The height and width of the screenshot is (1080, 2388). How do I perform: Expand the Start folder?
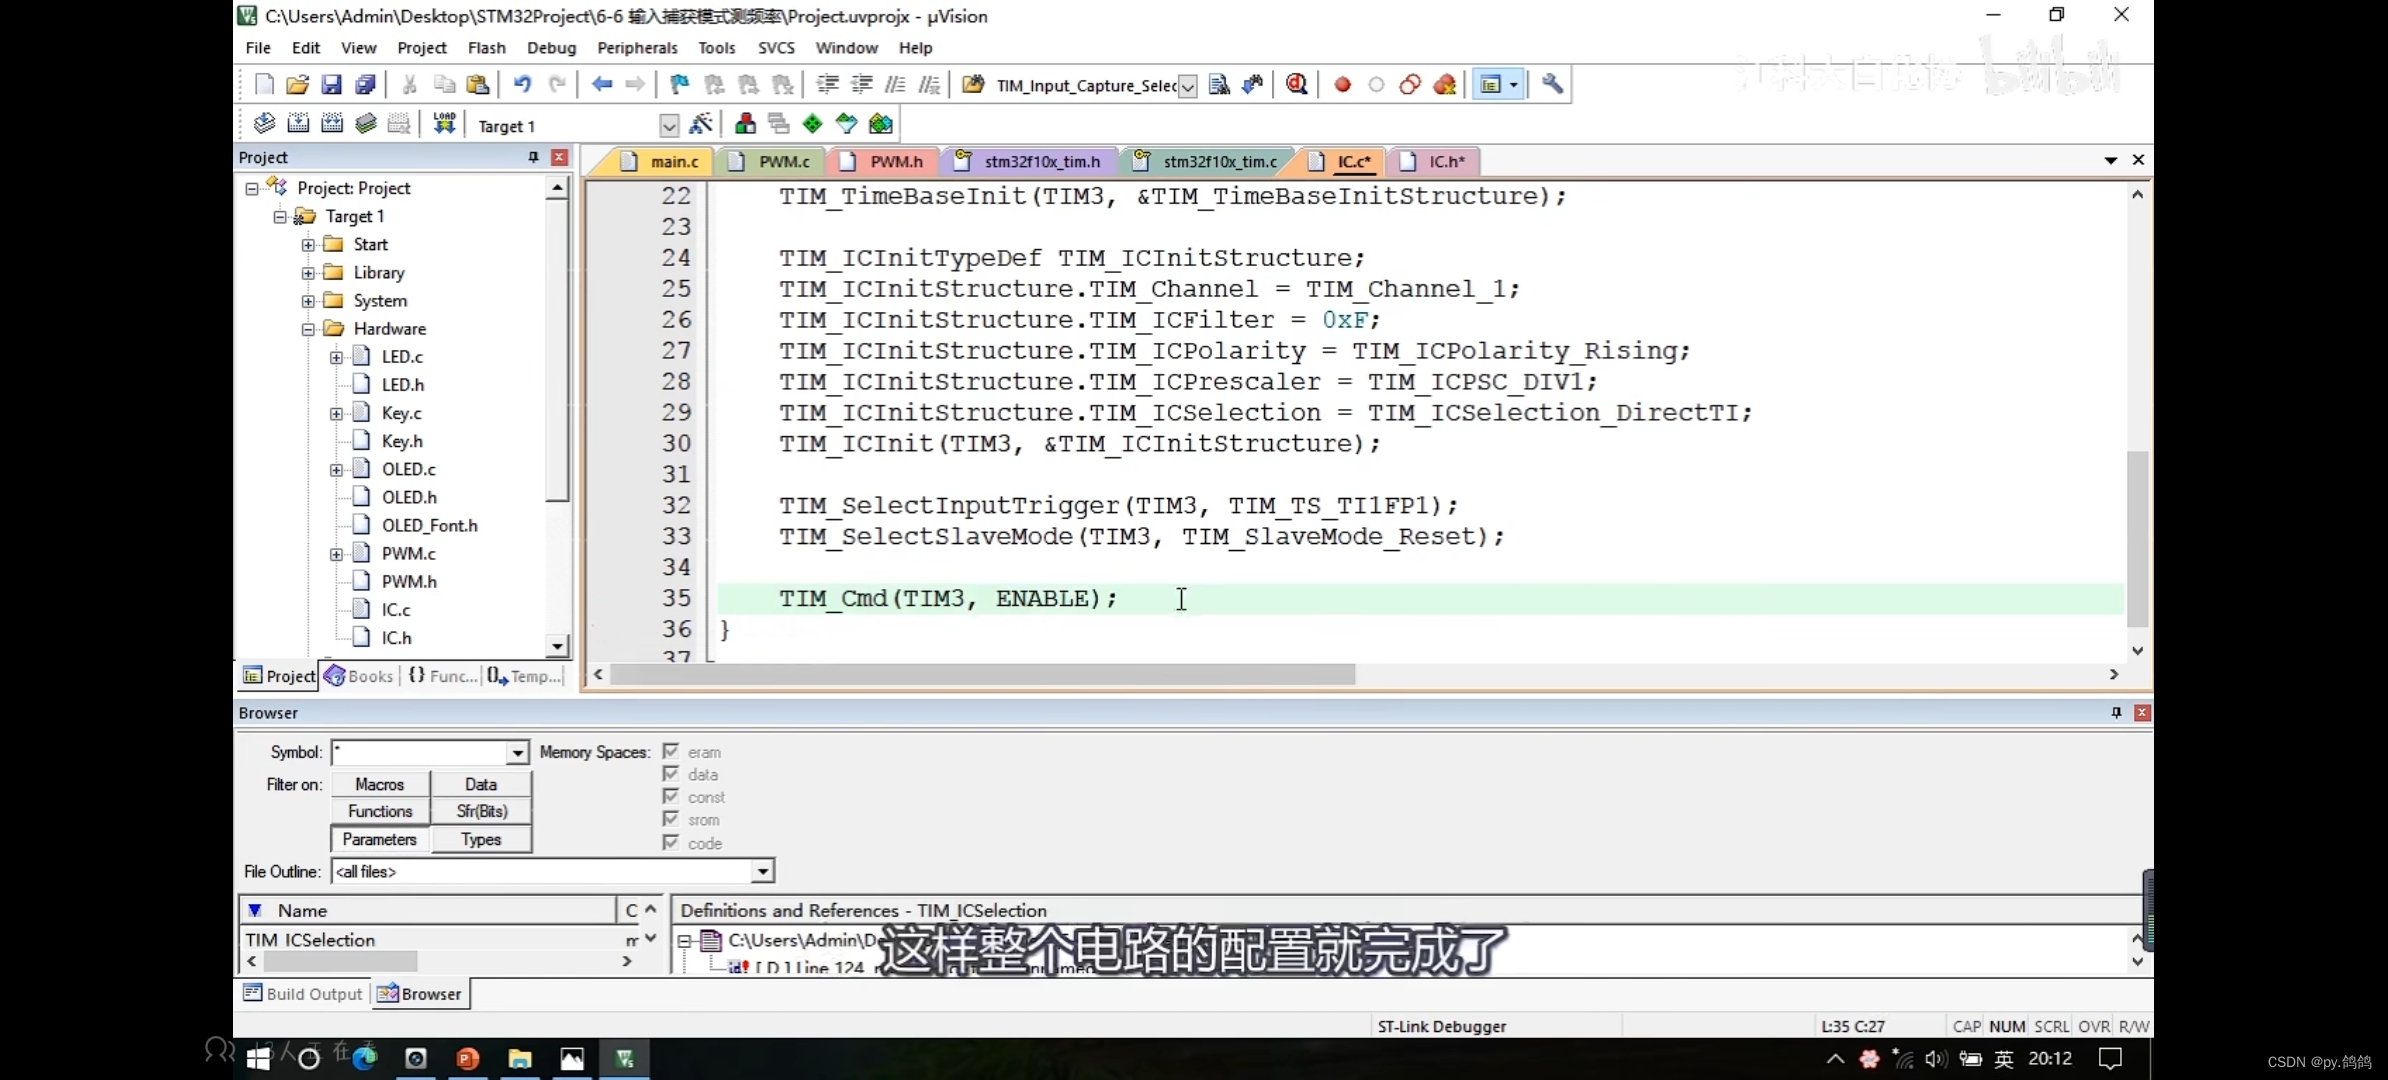click(x=308, y=245)
